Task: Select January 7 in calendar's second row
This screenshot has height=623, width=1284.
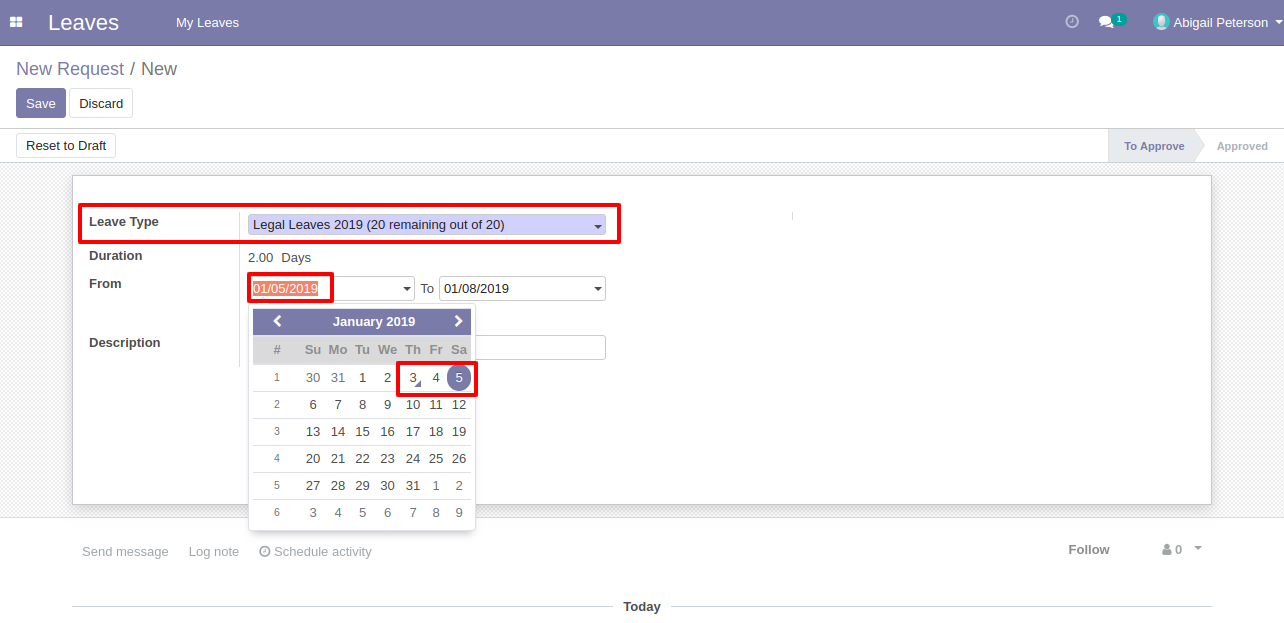Action: click(338, 405)
